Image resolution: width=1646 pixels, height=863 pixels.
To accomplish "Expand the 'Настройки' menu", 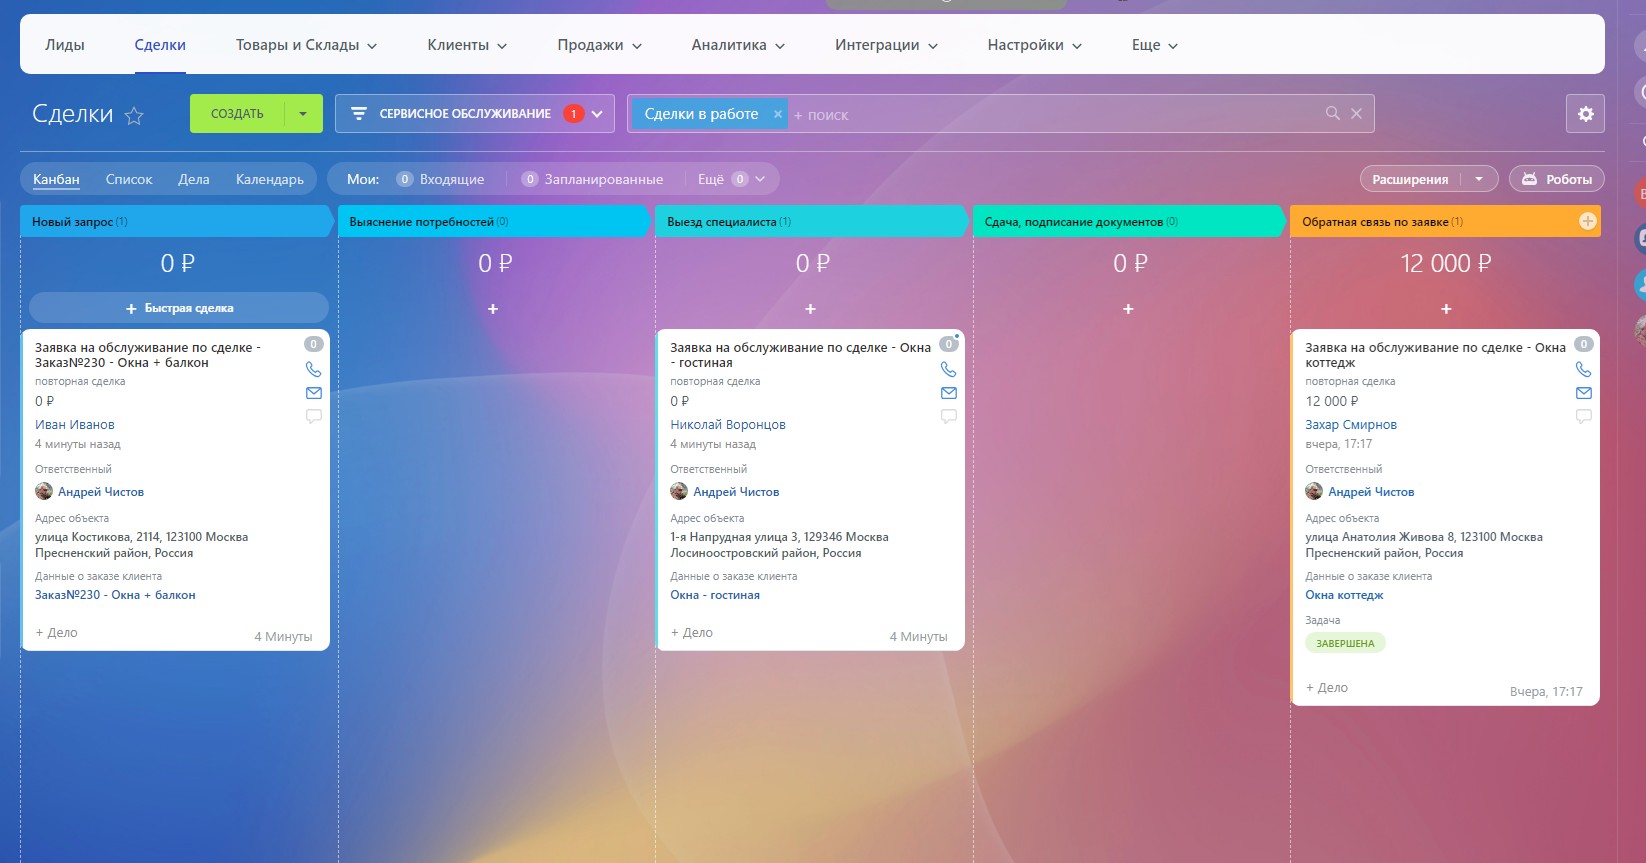I will tap(1034, 45).
